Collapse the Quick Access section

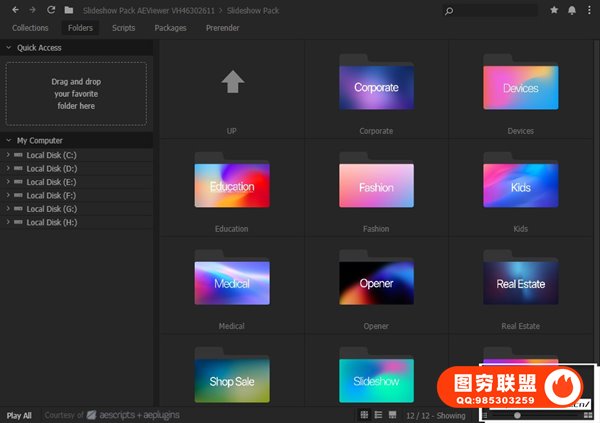pyautogui.click(x=9, y=47)
